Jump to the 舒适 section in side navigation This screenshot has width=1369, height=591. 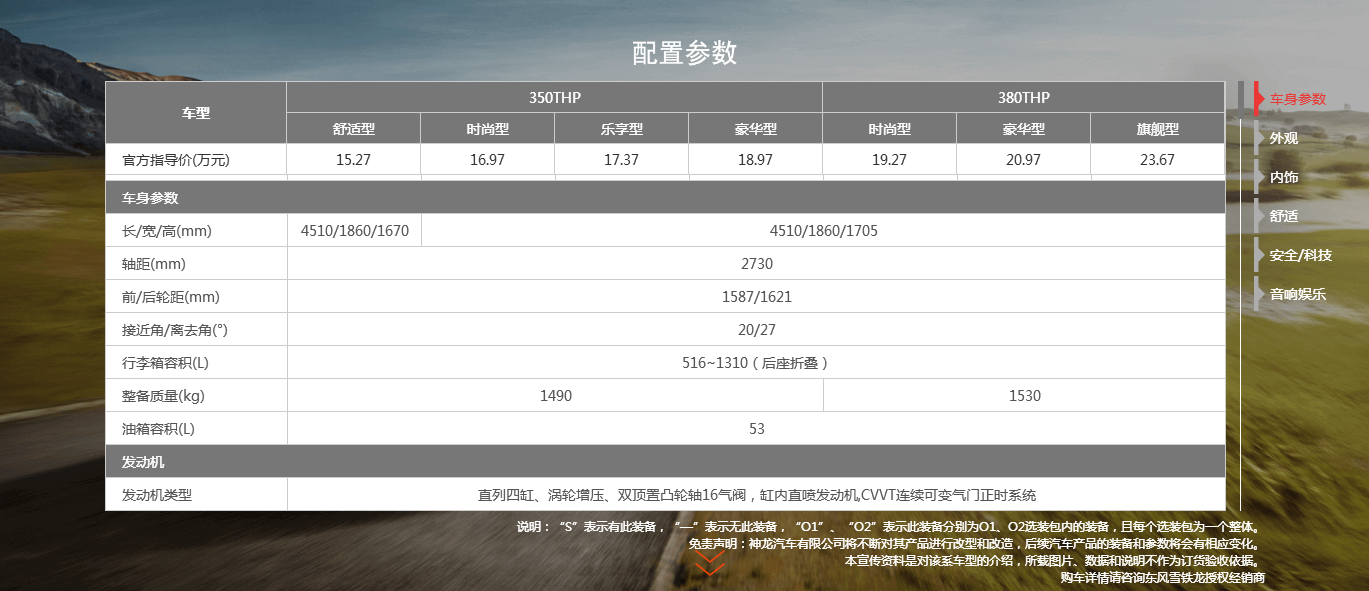pos(1284,216)
